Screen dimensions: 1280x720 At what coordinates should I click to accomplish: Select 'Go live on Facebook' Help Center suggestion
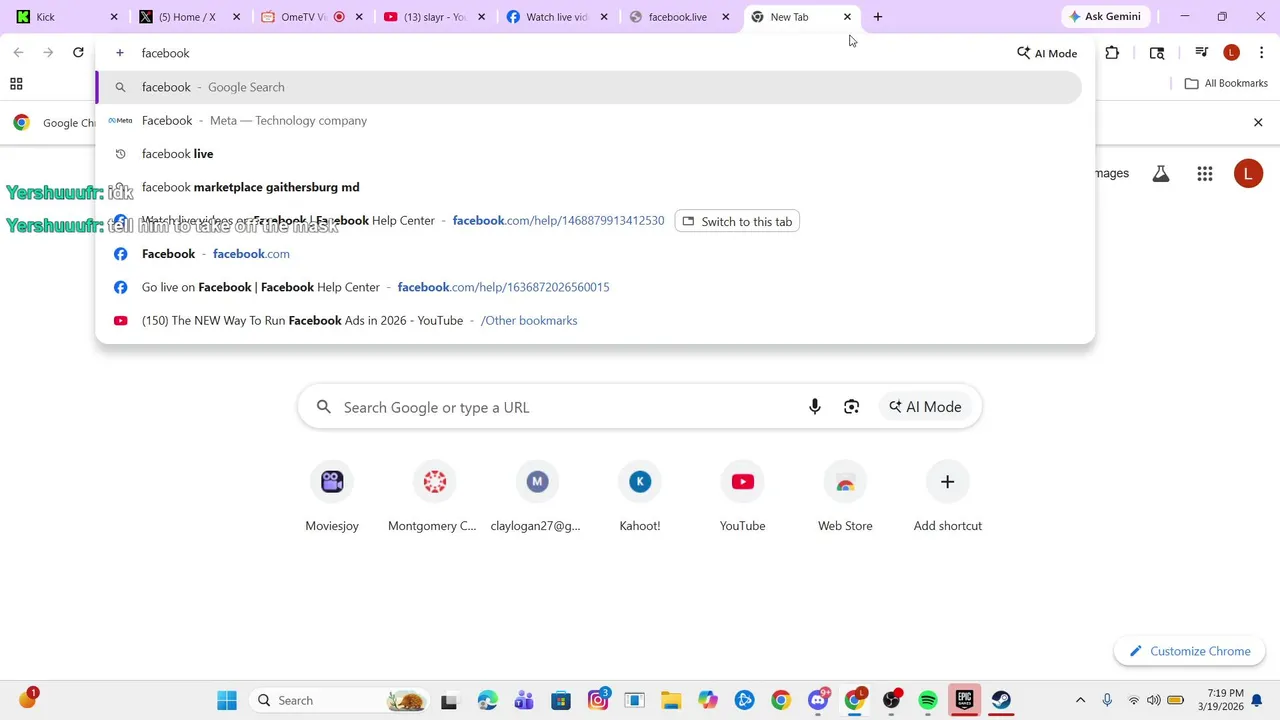coord(589,287)
